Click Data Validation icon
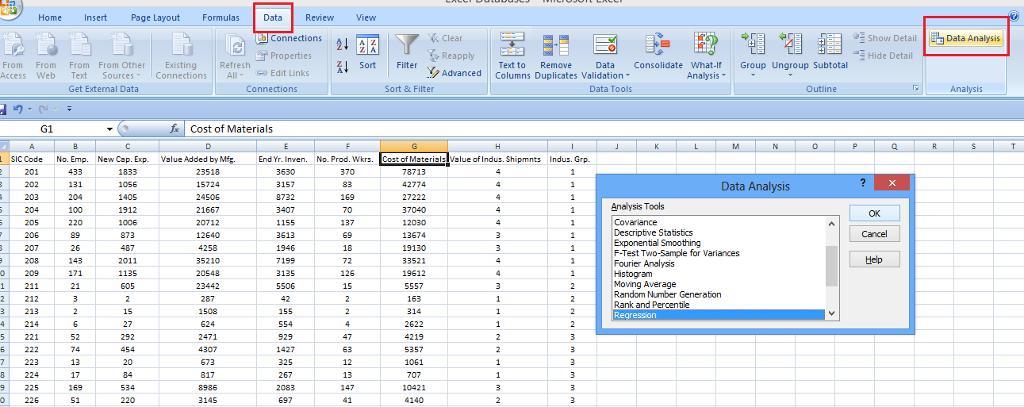Image resolution: width=1024 pixels, height=407 pixels. tap(605, 44)
